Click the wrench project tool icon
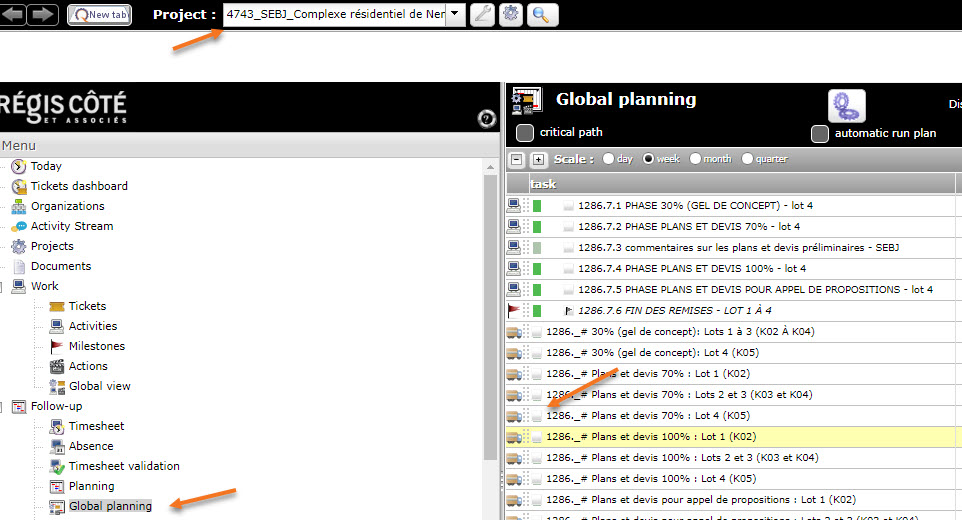Viewport: 962px width, 520px height. pos(482,15)
